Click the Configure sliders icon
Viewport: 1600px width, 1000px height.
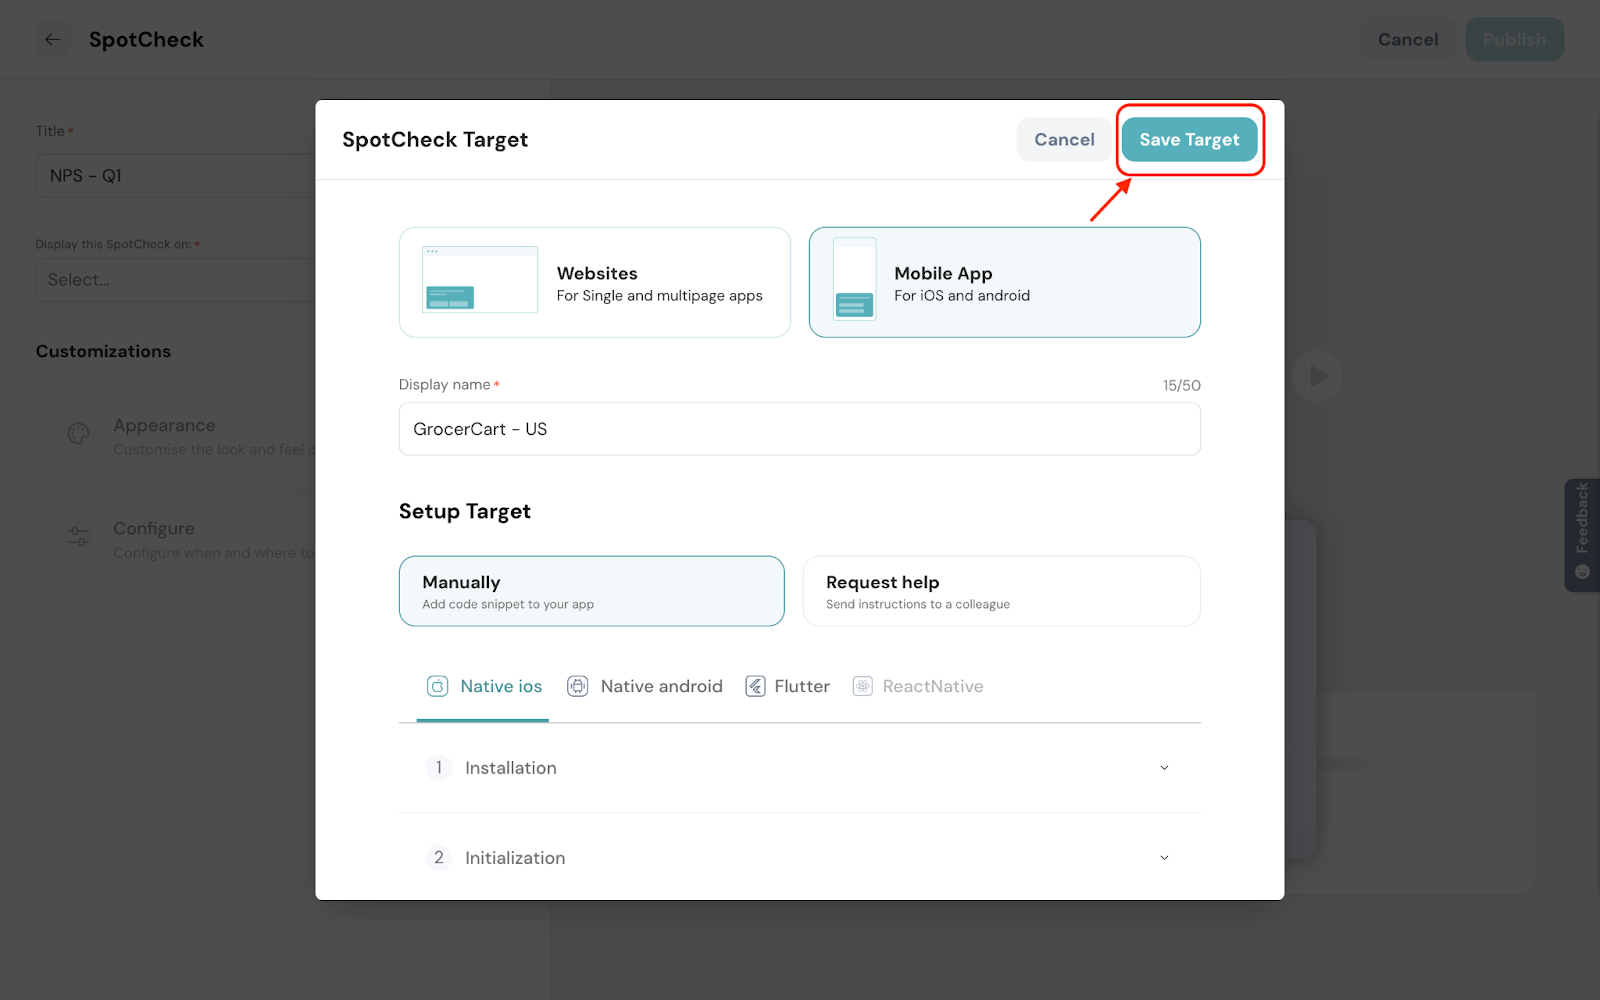tap(78, 537)
